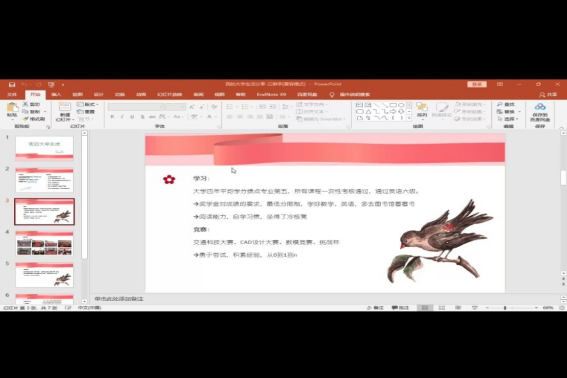Switch to the EndNote X9 tab
567x378 pixels.
coord(271,94)
